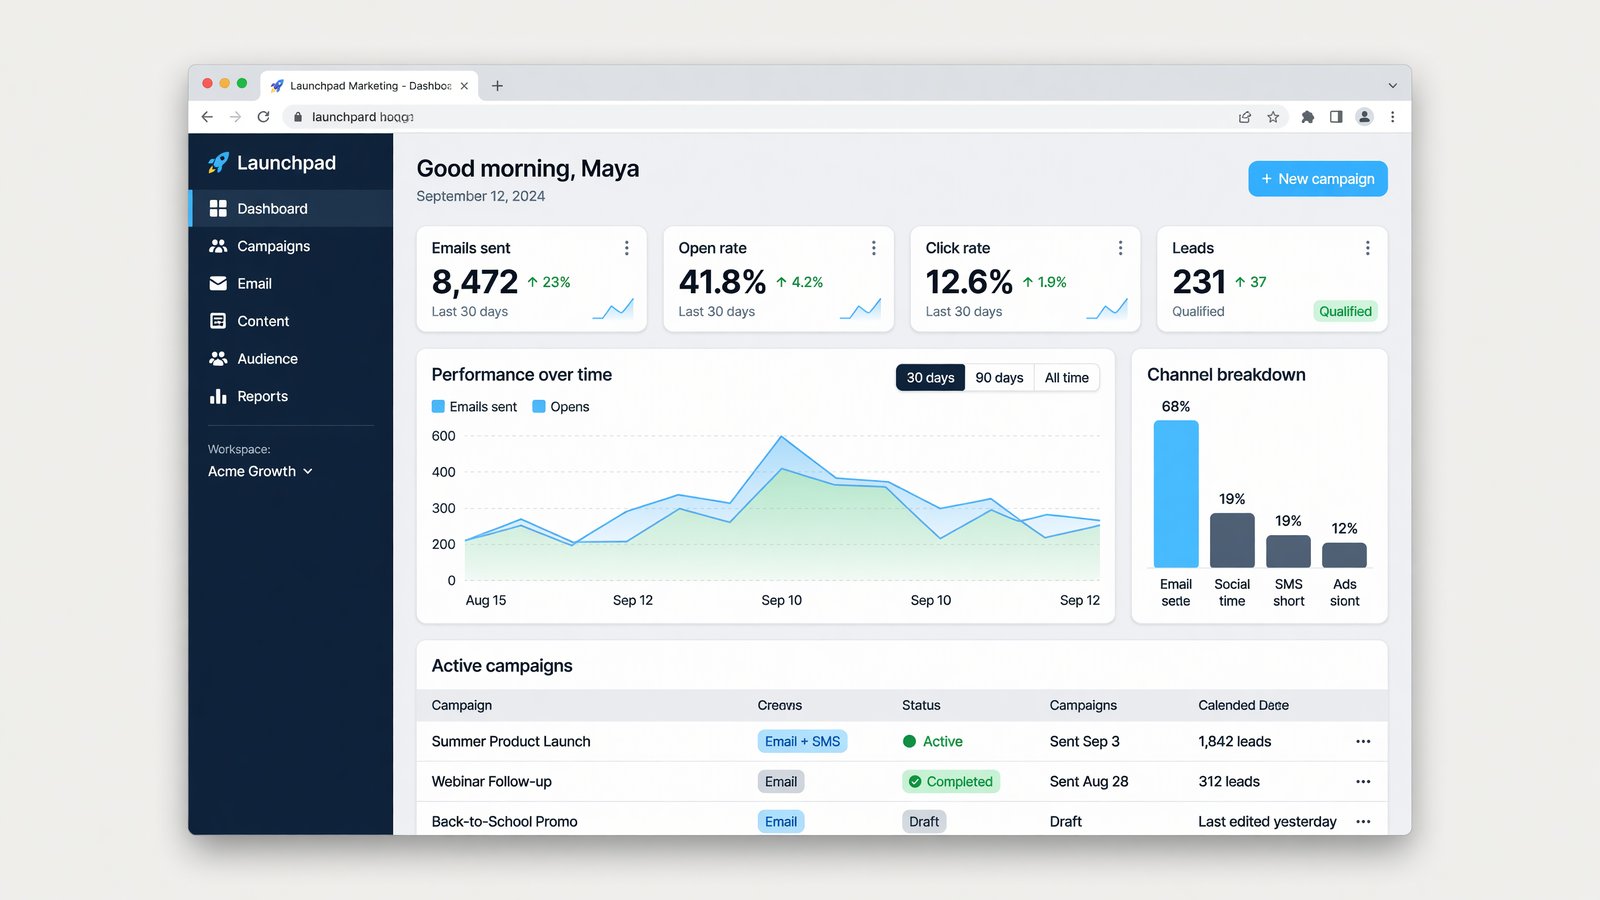
Task: Toggle the browser side panel icon
Action: coord(1336,117)
